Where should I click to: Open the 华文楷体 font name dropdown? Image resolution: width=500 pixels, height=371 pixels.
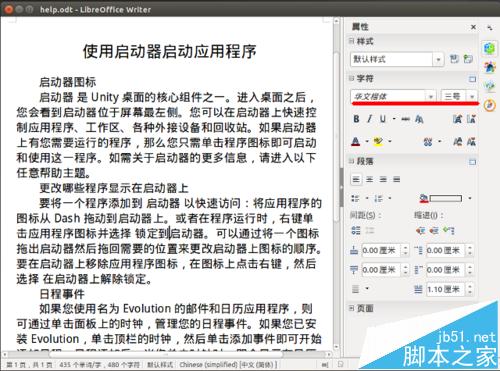[431, 97]
